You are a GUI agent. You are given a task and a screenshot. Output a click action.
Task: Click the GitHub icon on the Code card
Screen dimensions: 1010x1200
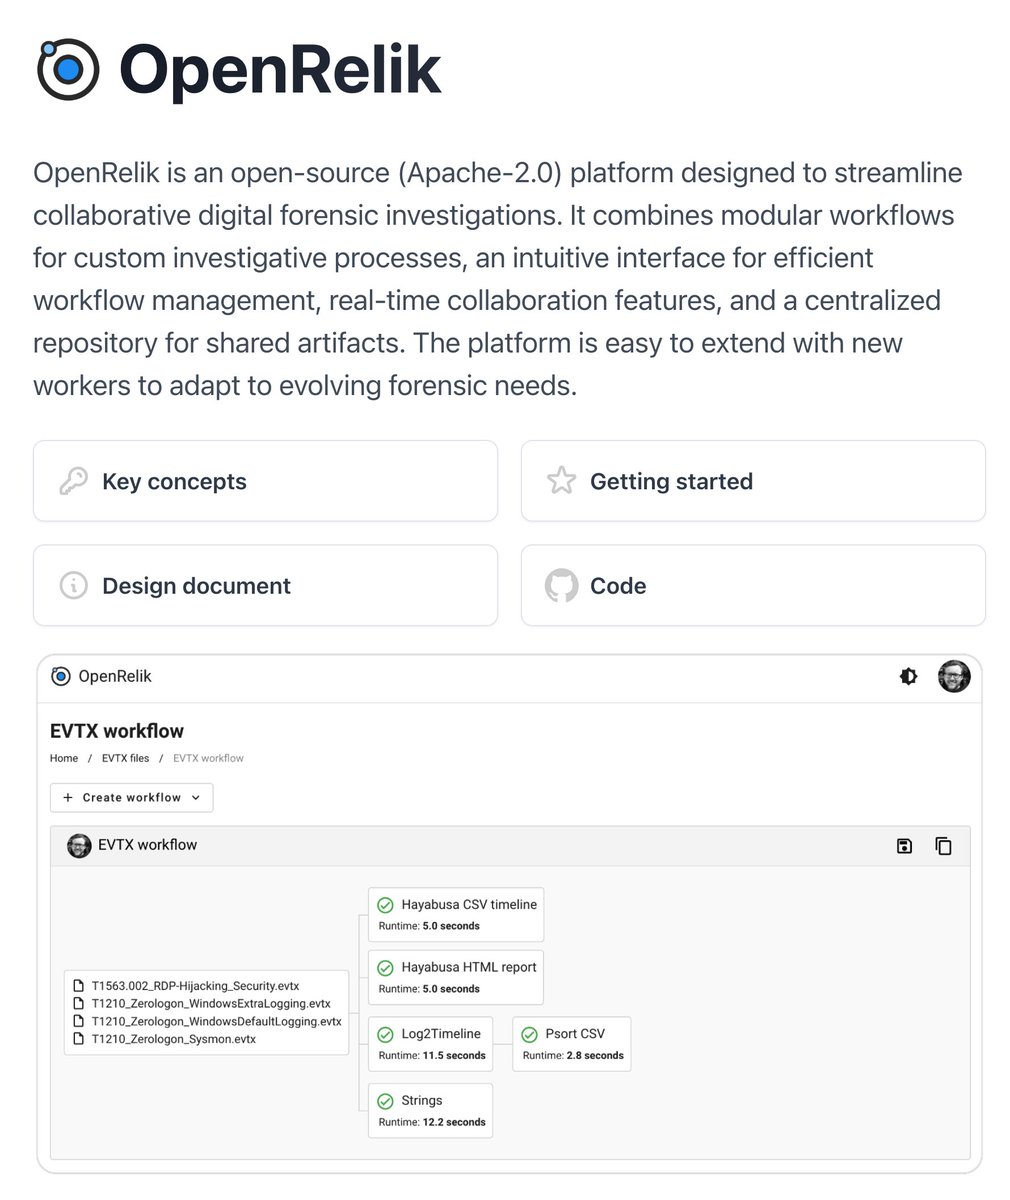coord(561,586)
